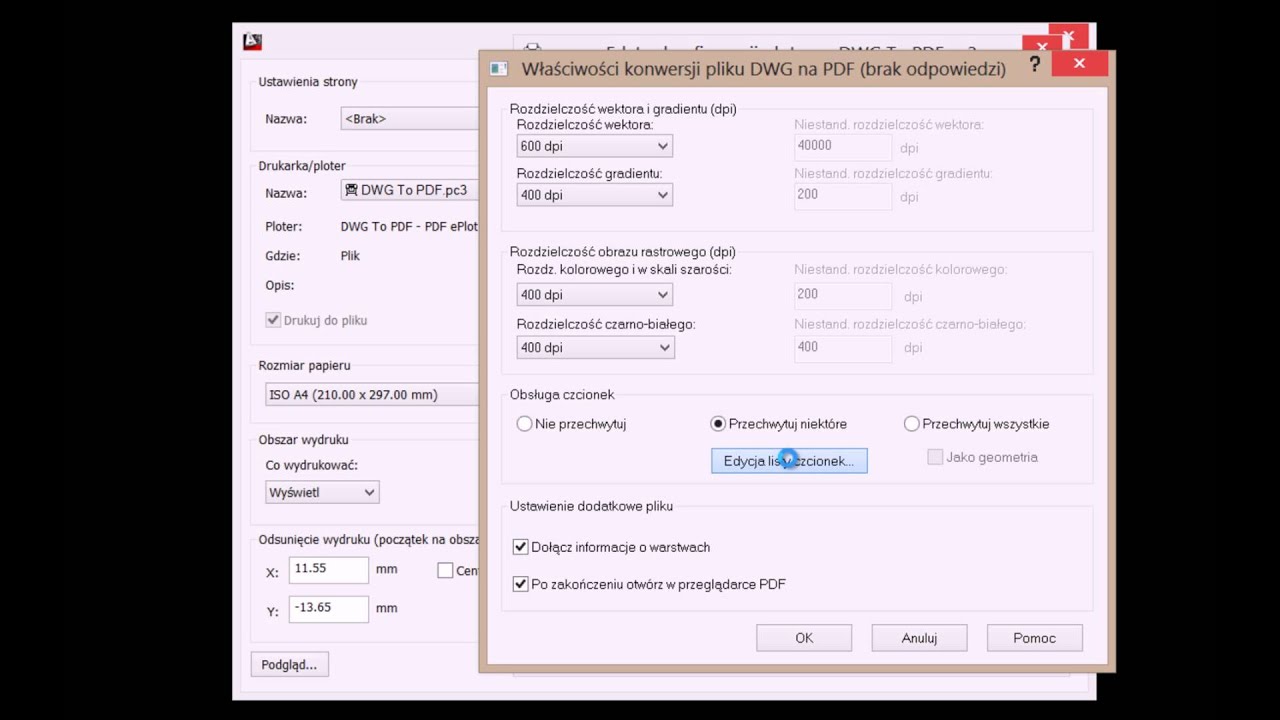The width and height of the screenshot is (1280, 720).
Task: Click Niestand. rozdzielczość wektora field 40000
Action: 843,146
